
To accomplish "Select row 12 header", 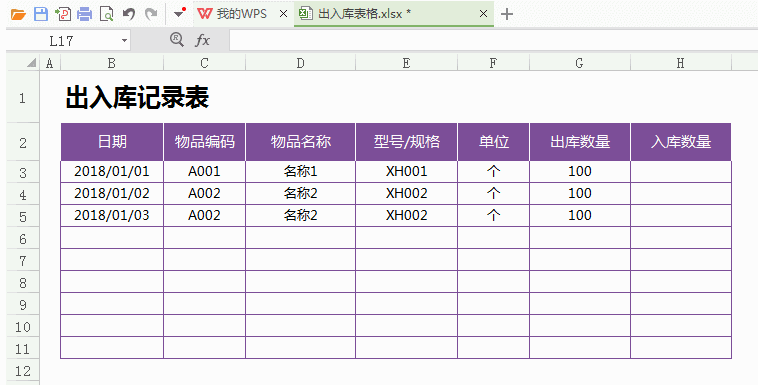I will (x=22, y=371).
